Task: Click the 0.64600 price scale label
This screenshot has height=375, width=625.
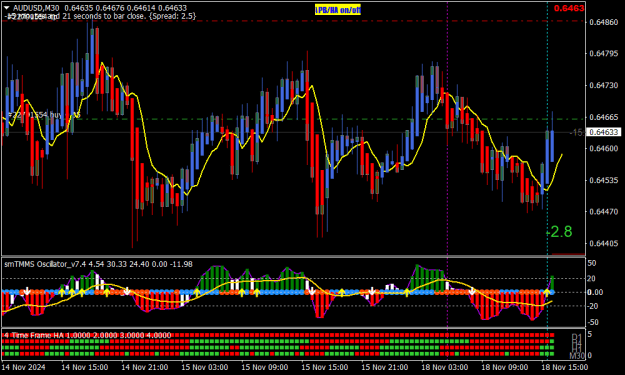Action: 604,148
